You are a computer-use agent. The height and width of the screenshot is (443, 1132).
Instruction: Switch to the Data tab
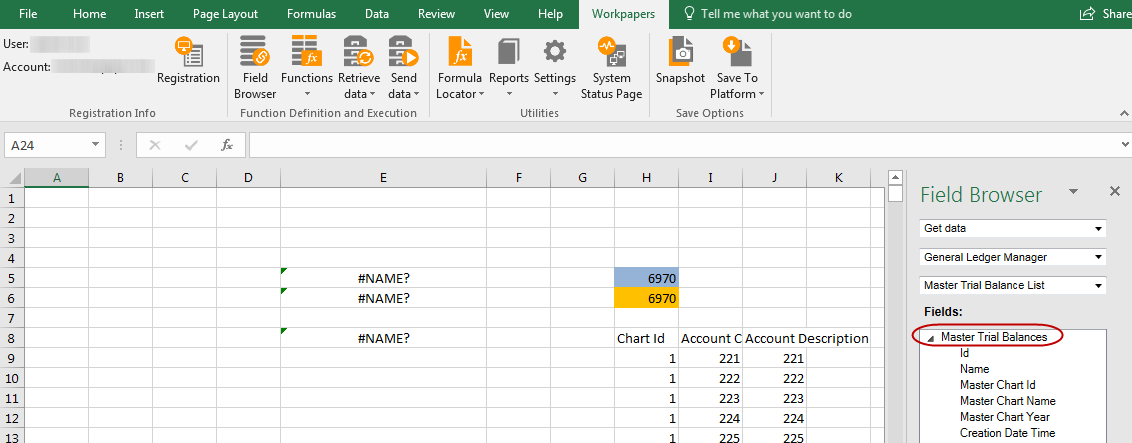pyautogui.click(x=377, y=14)
